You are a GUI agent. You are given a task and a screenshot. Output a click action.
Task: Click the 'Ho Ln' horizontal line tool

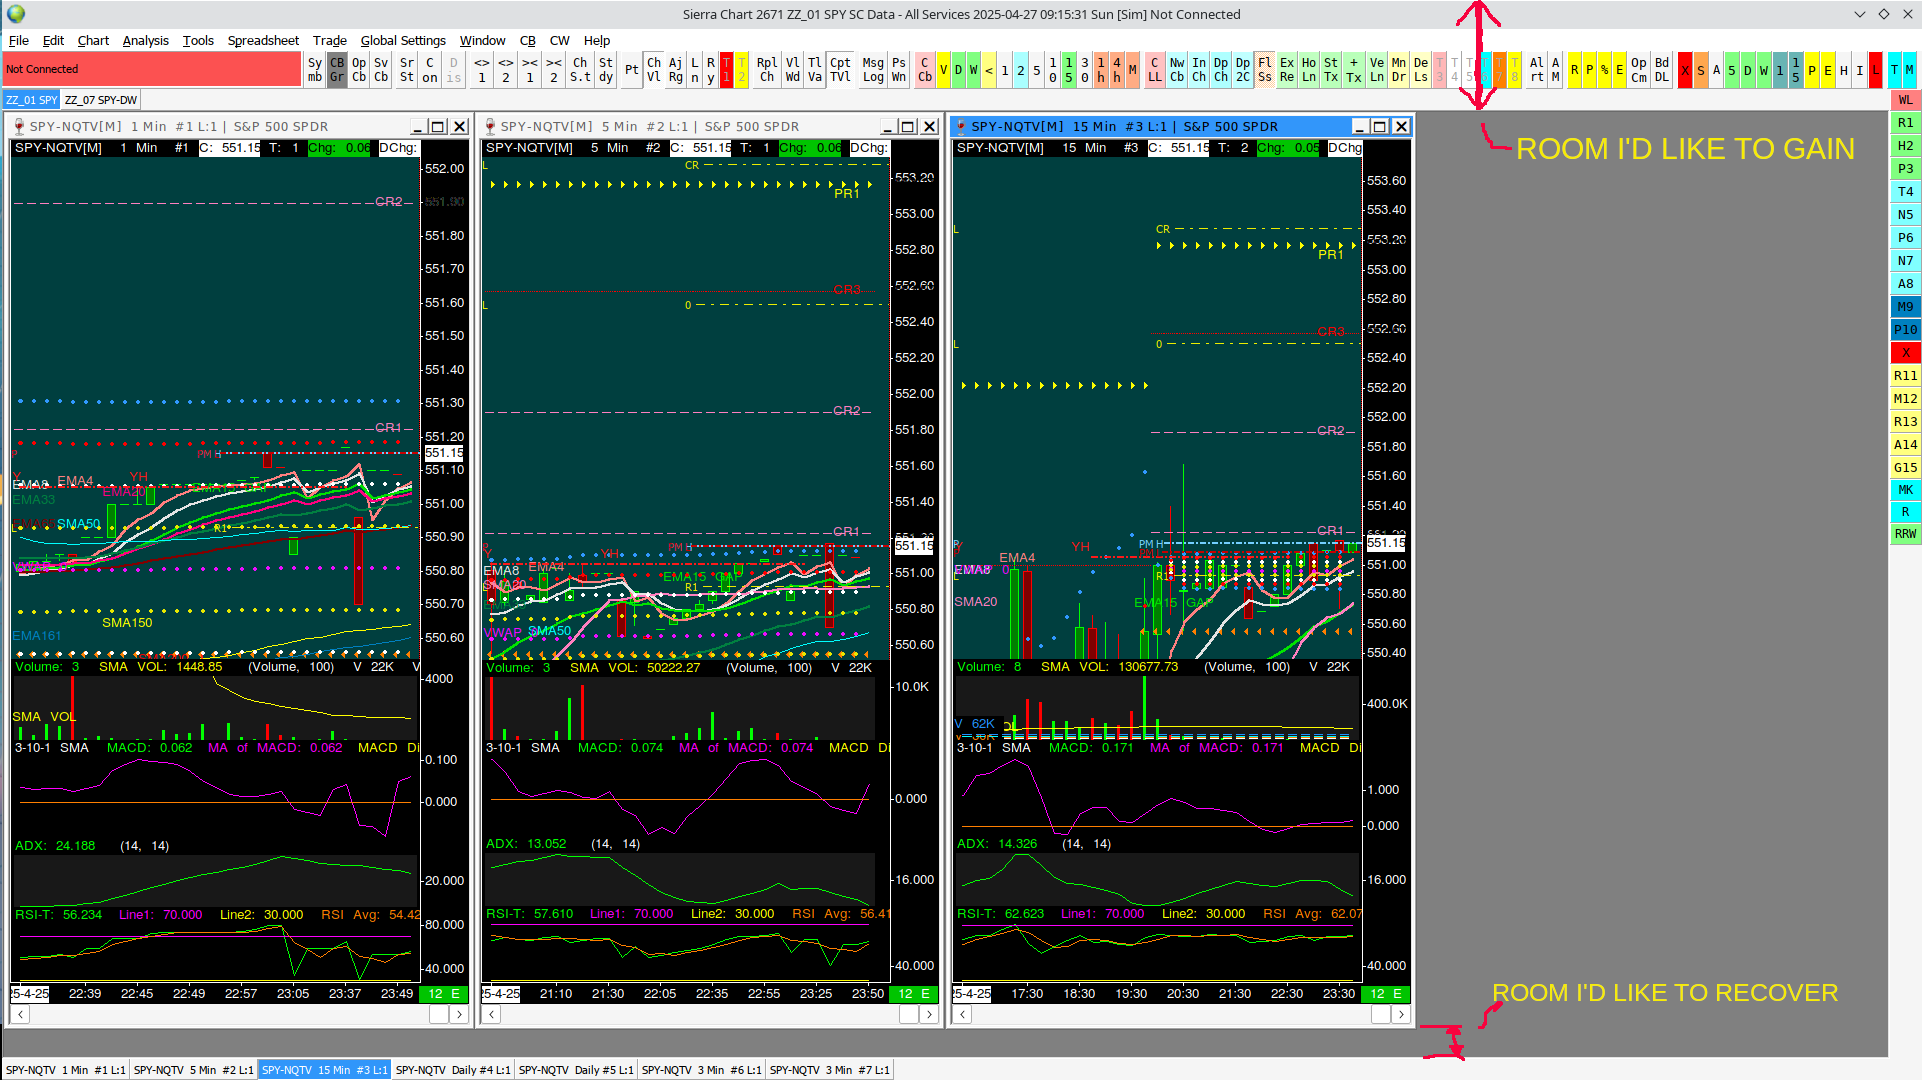coord(1309,69)
